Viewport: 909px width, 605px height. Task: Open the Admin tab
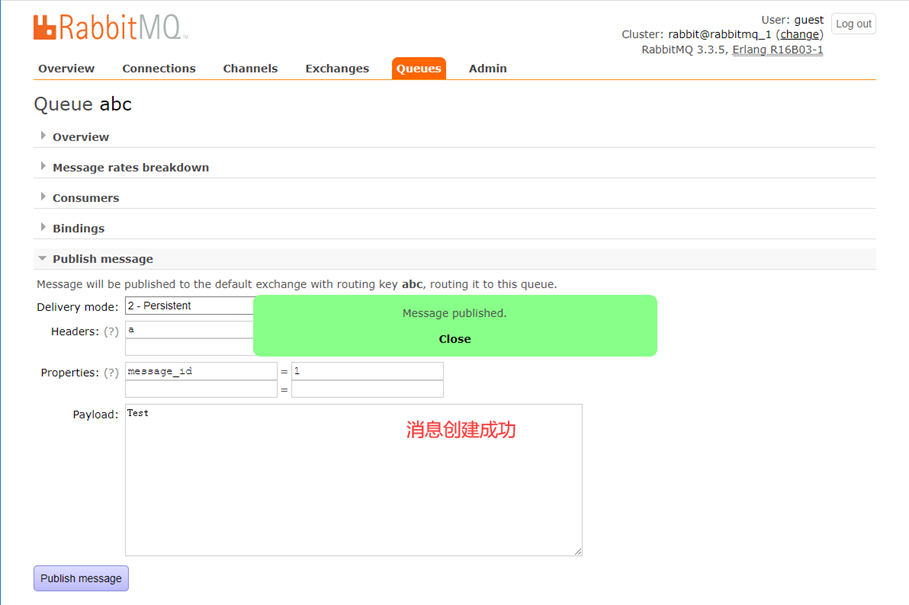(488, 68)
